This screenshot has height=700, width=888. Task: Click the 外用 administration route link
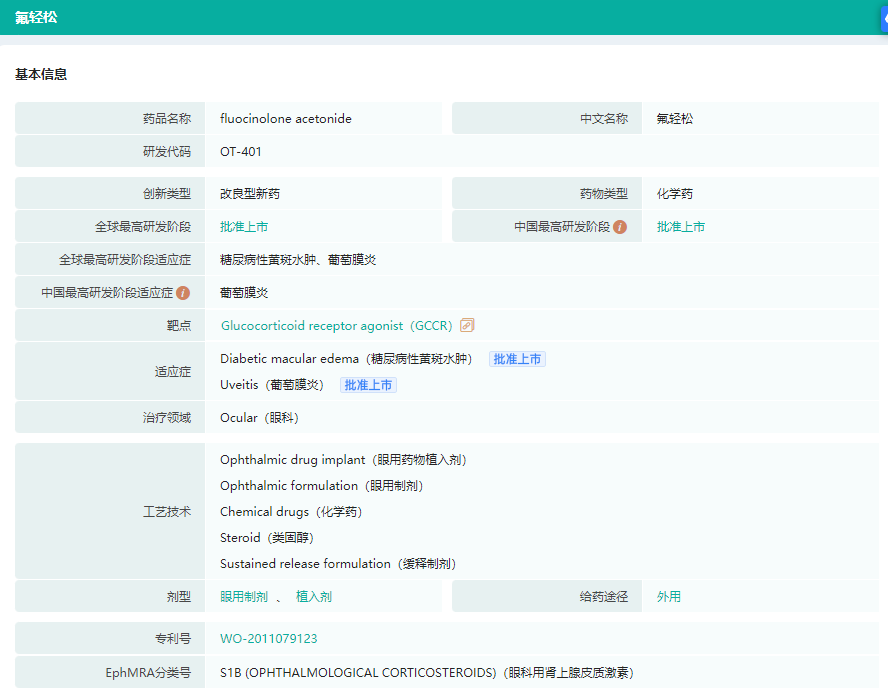(669, 597)
